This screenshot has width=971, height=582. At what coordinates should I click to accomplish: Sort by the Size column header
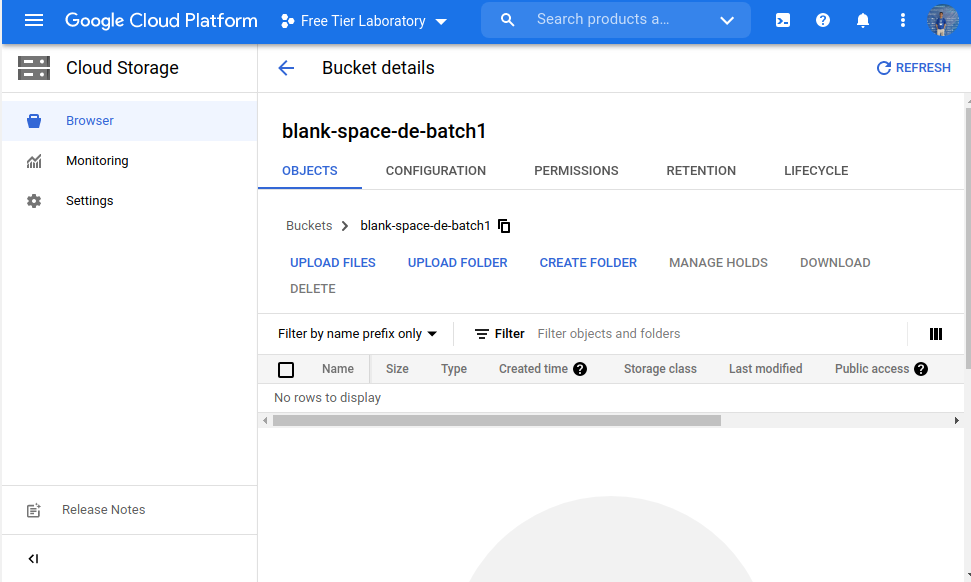(x=397, y=369)
